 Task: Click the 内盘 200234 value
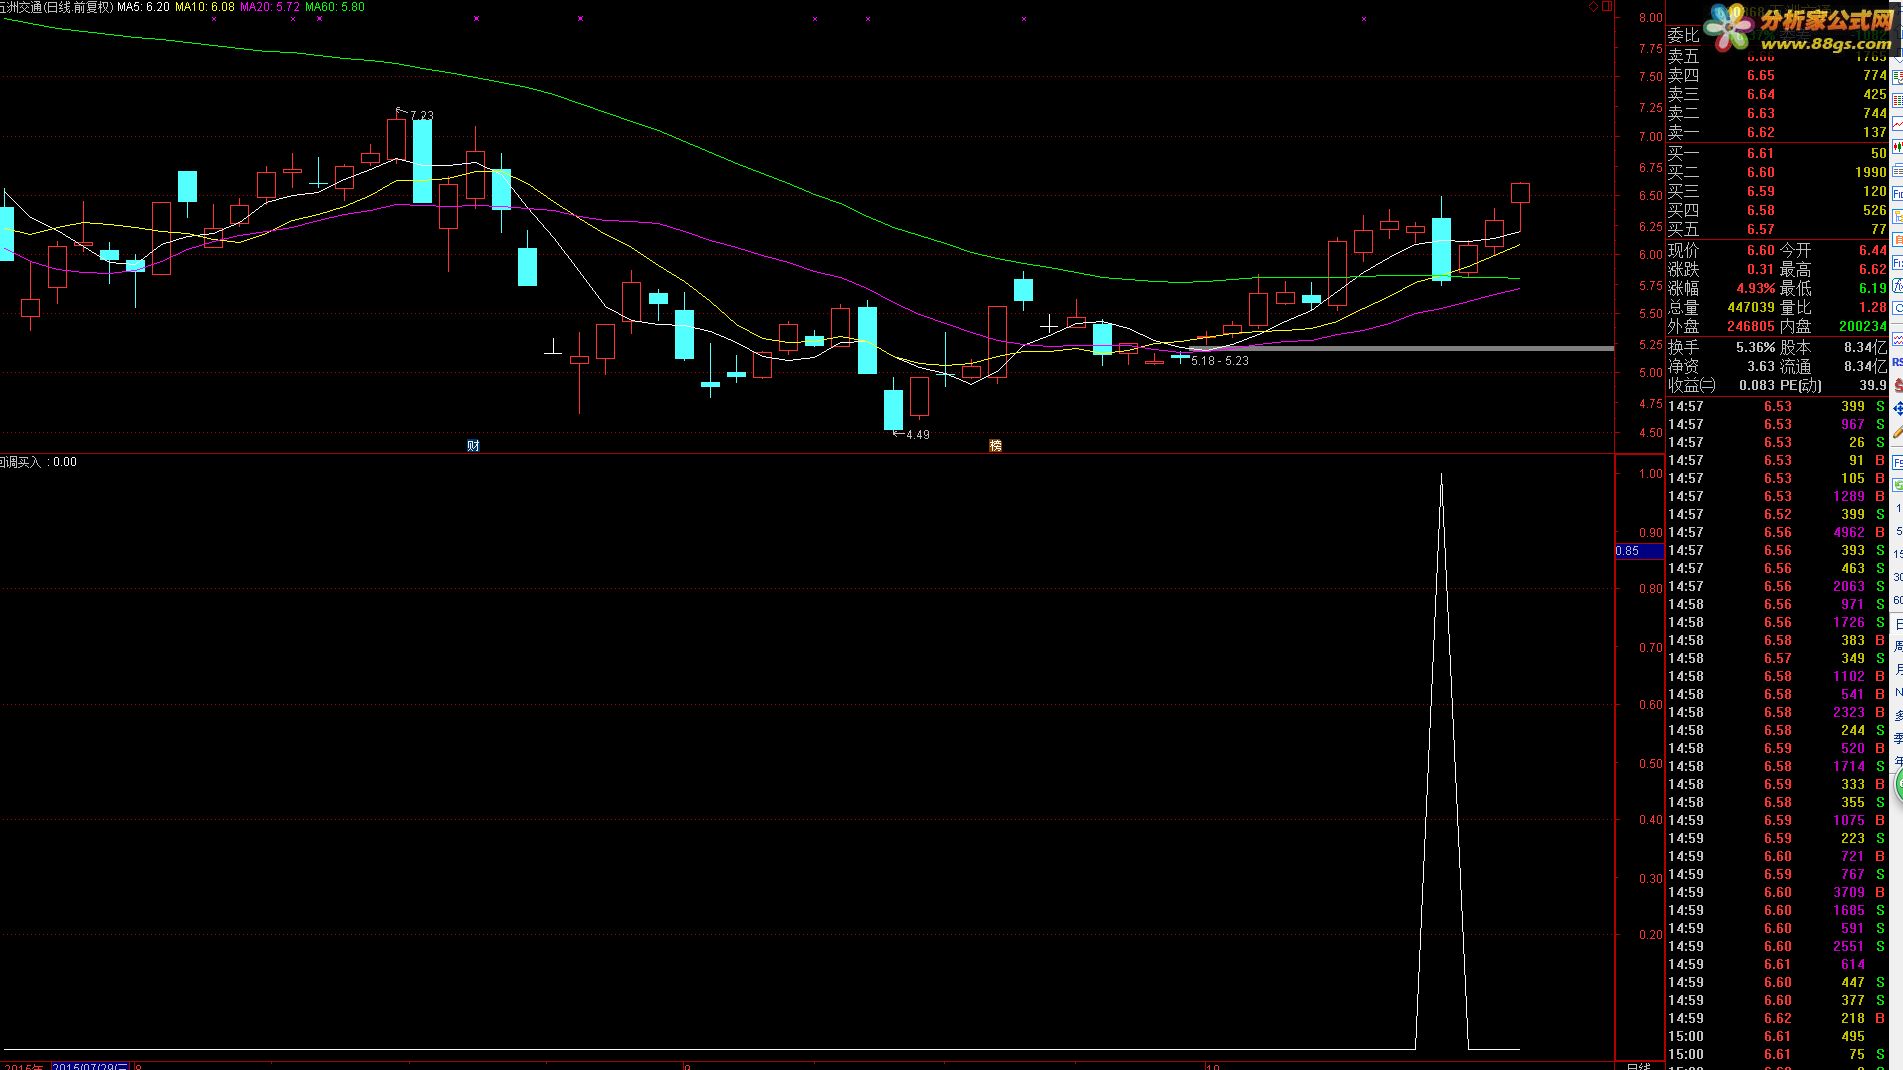tap(1863, 326)
